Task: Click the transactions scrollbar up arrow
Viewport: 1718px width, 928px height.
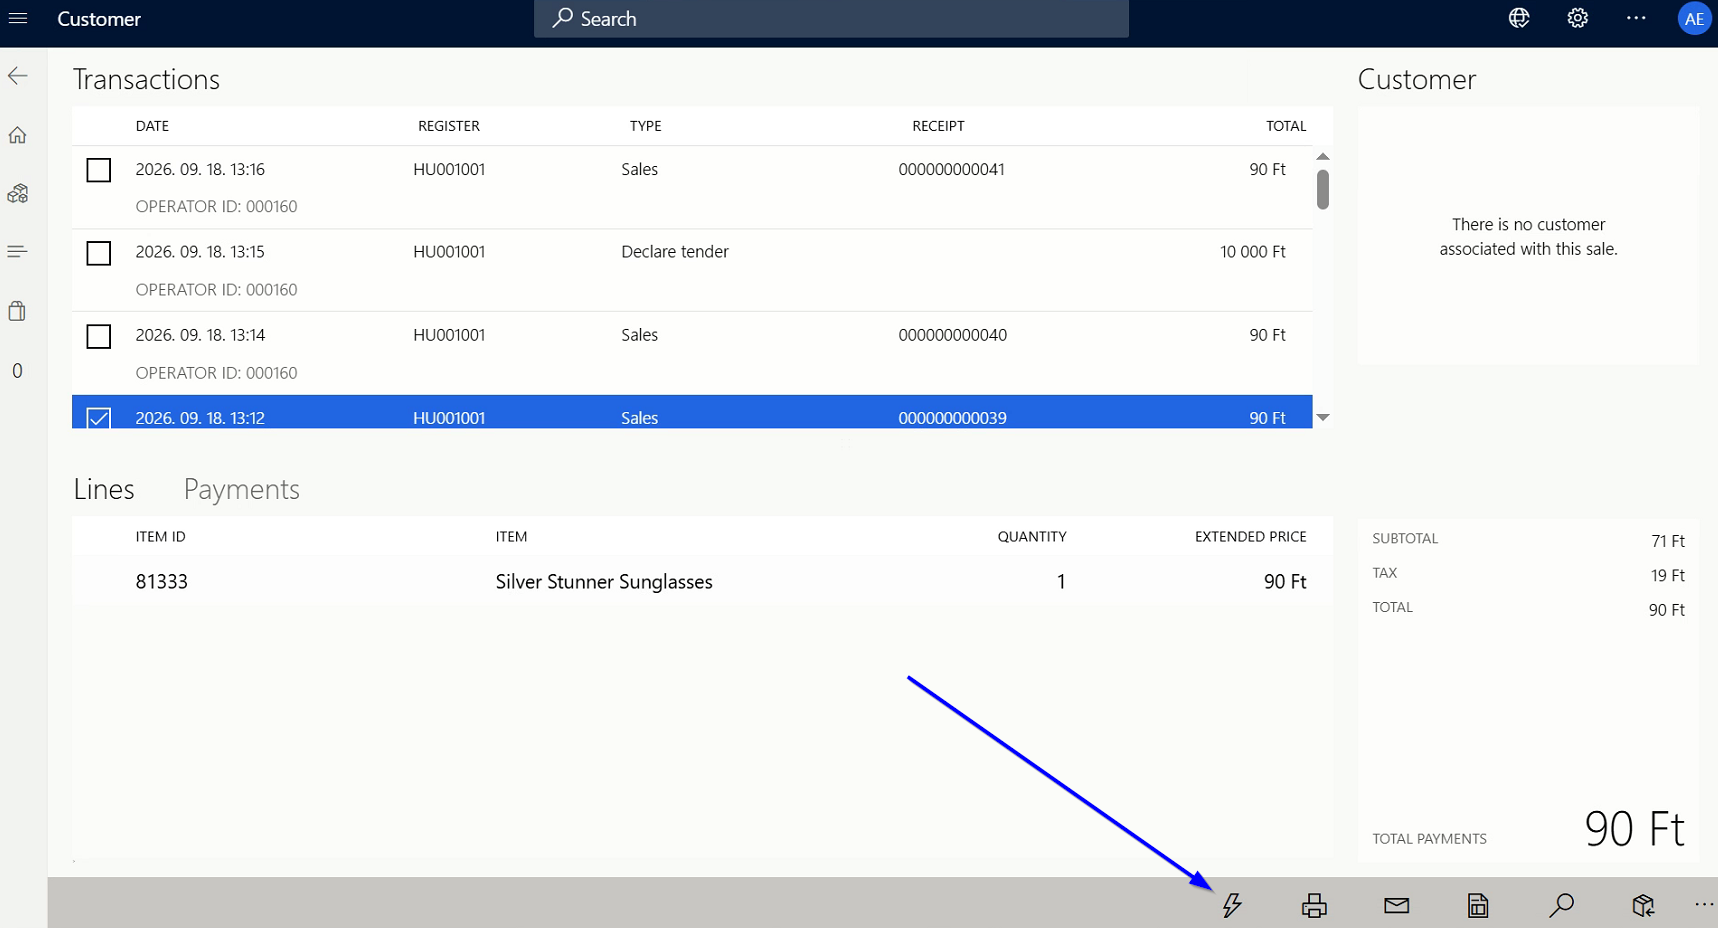Action: point(1323,157)
